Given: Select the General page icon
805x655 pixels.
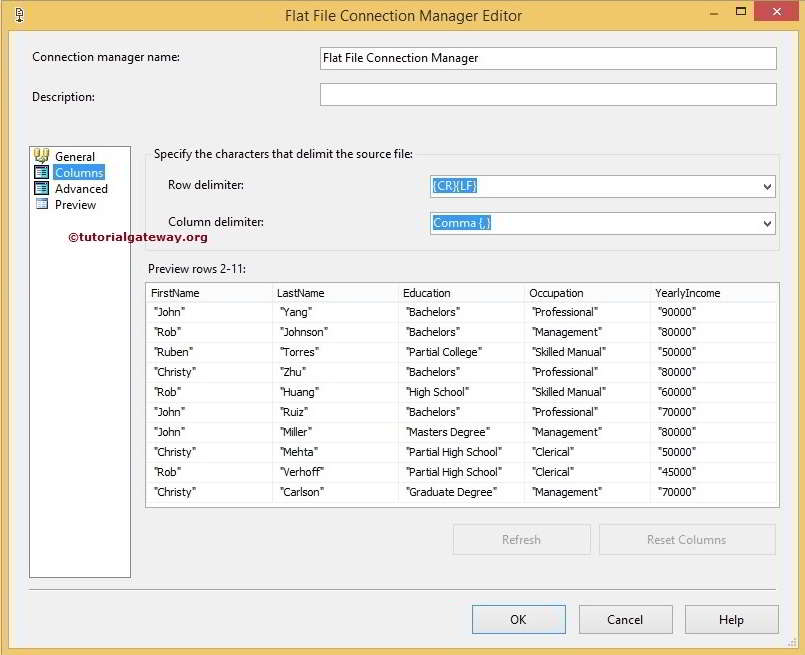Looking at the screenshot, I should pyautogui.click(x=42, y=156).
